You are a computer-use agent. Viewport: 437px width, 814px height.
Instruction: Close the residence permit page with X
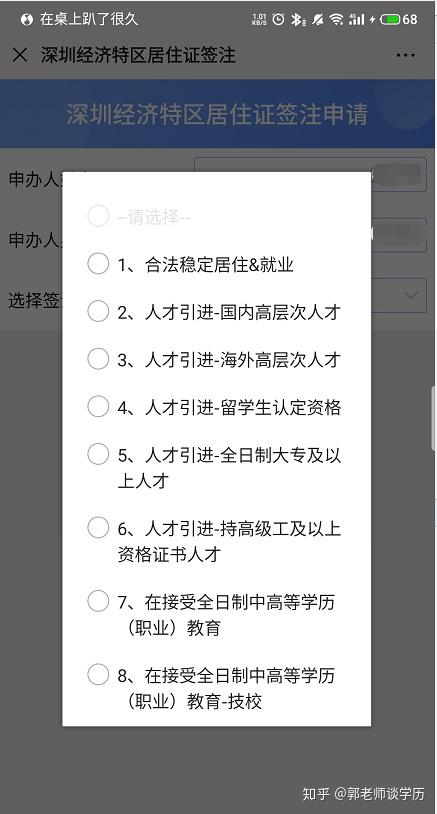pyautogui.click(x=20, y=55)
